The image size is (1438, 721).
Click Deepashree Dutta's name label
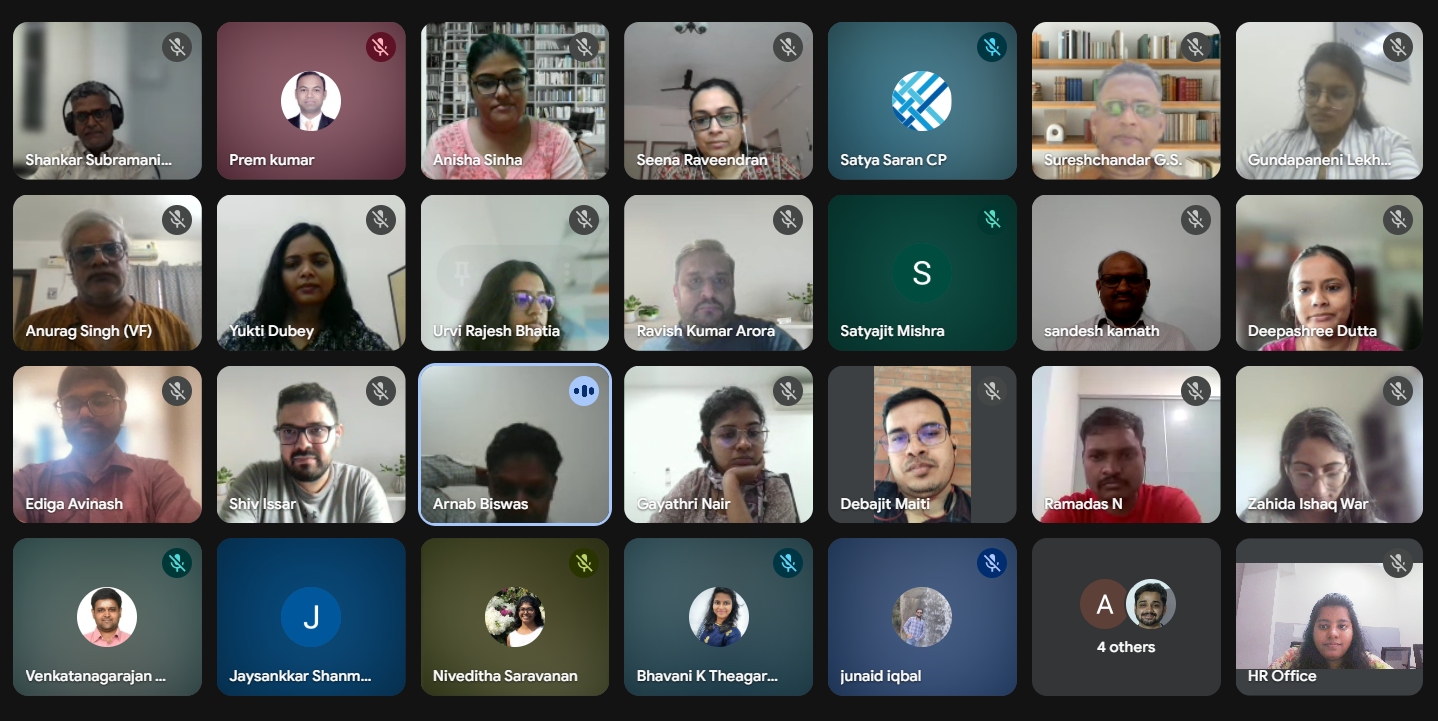(1312, 331)
